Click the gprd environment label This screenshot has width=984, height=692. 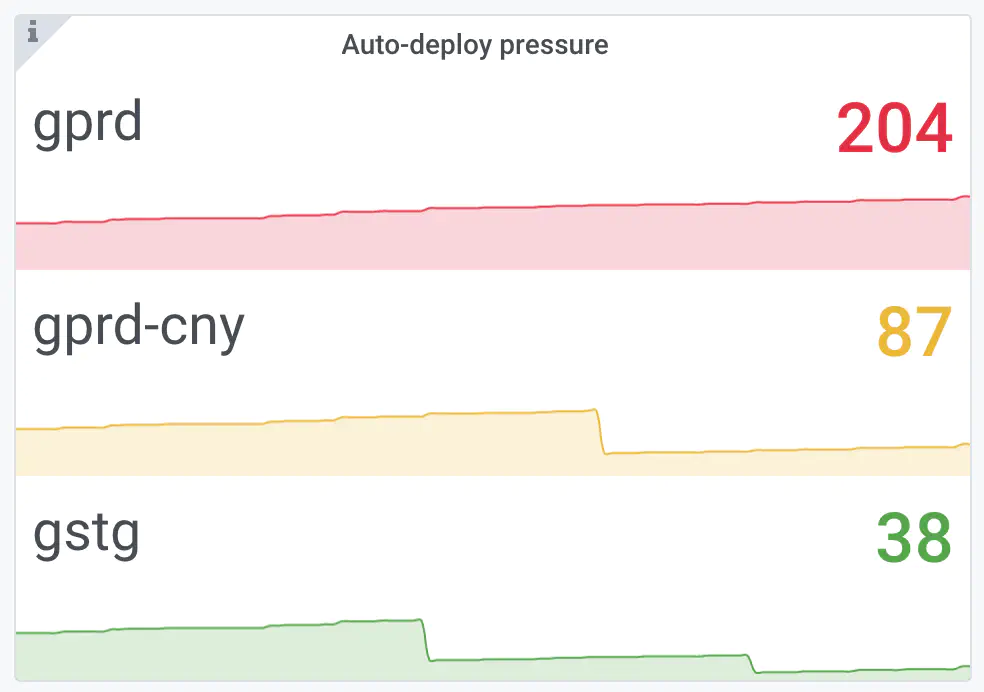coord(88,123)
